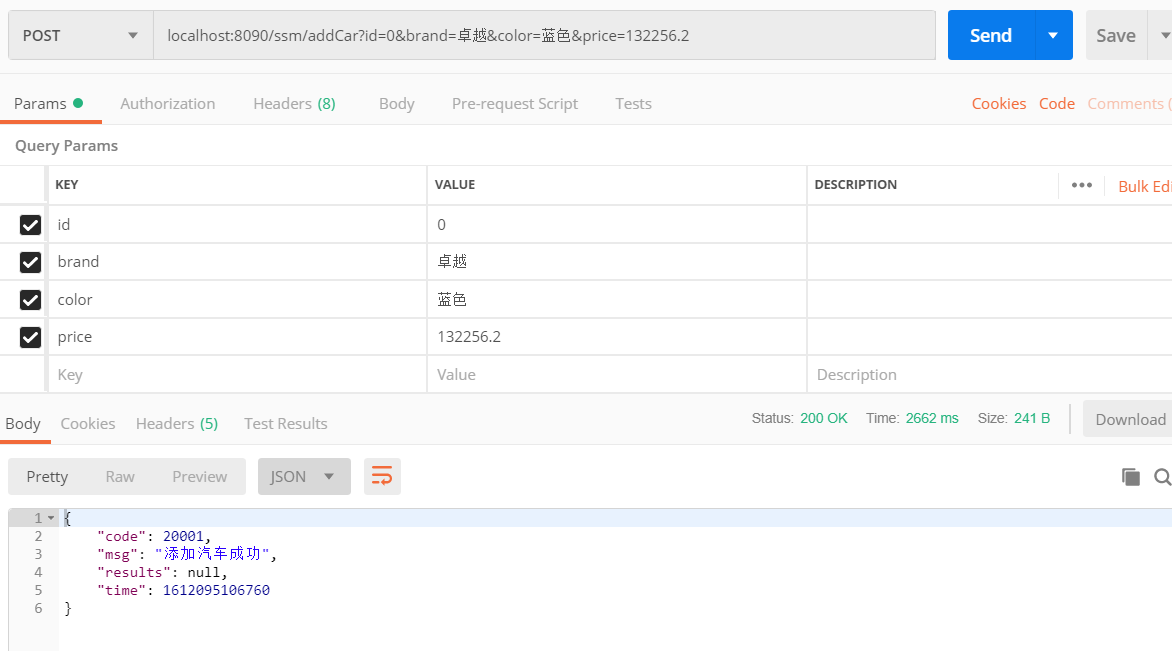Click the code value 20001

[x=183, y=536]
